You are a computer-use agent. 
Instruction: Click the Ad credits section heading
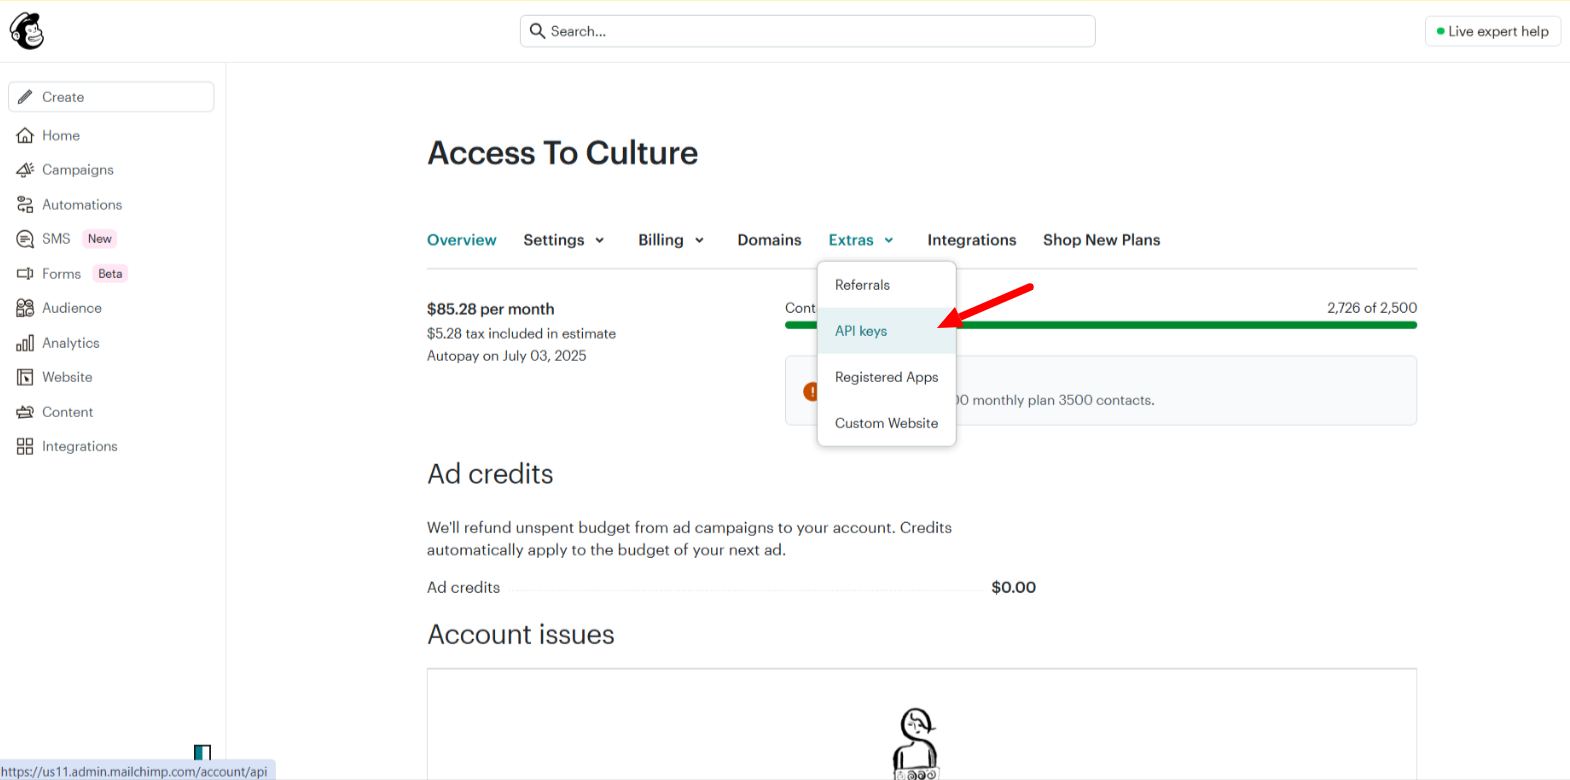pos(490,474)
